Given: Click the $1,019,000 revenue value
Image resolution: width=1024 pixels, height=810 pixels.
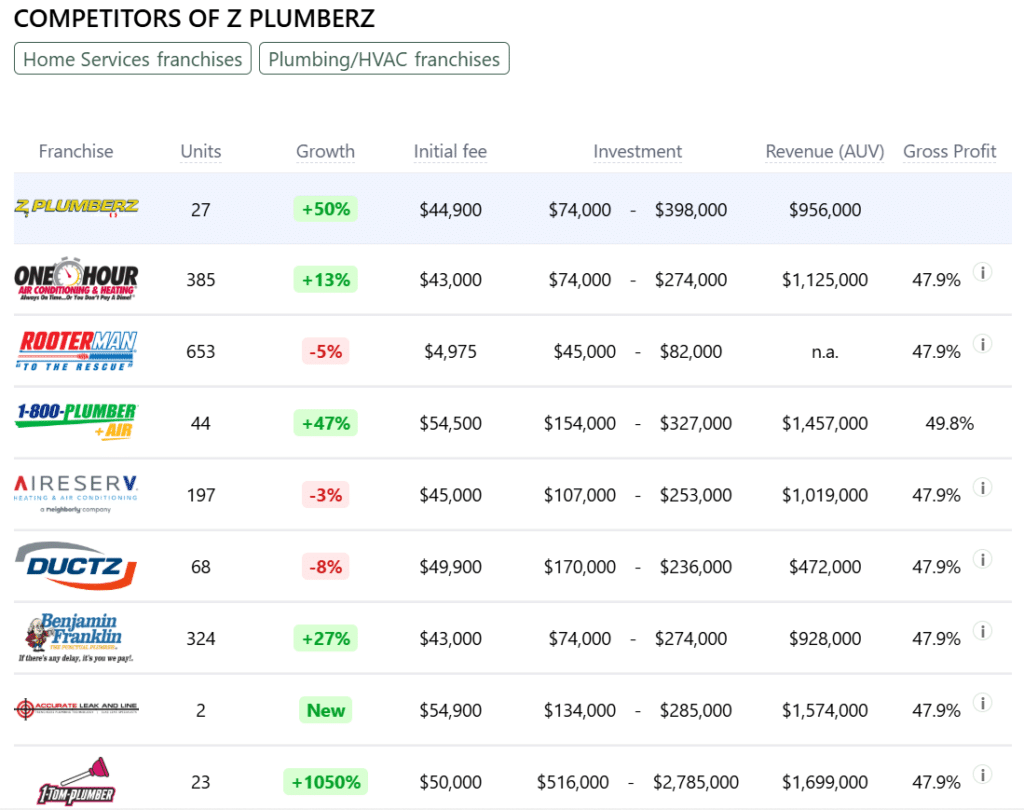Looking at the screenshot, I should 825,495.
